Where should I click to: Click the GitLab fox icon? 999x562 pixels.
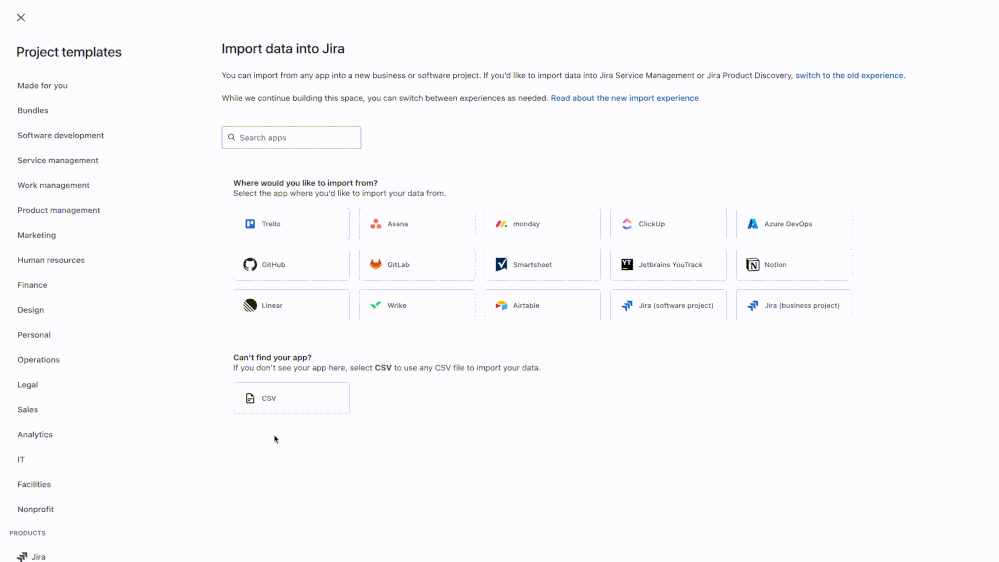tap(376, 264)
